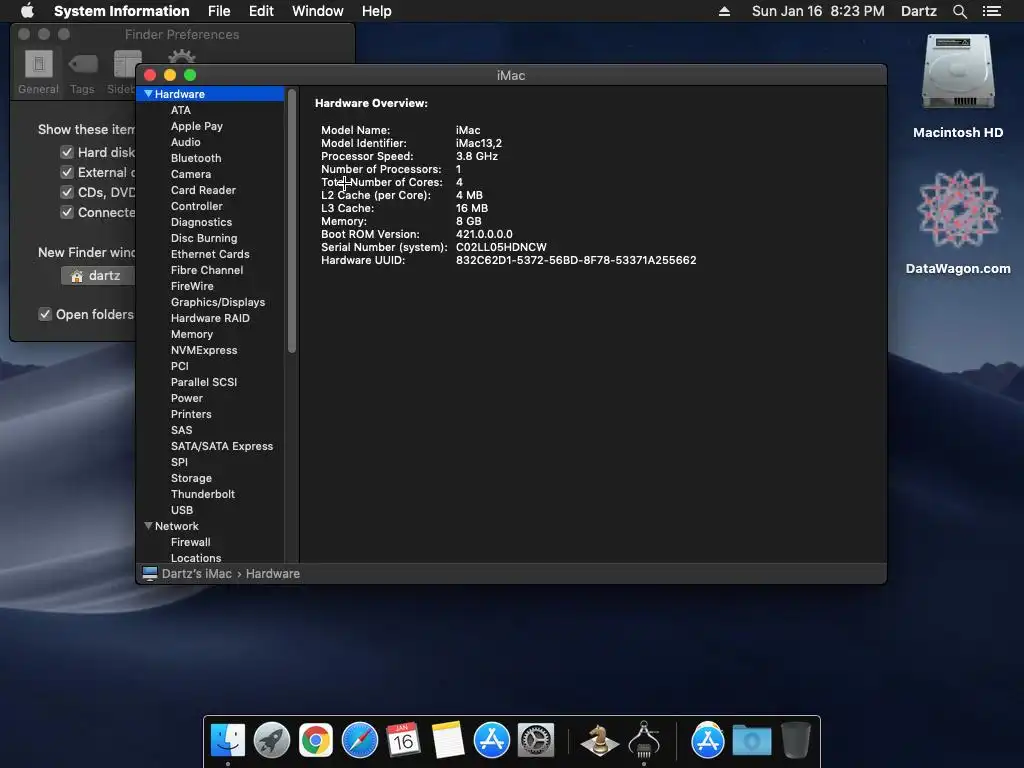Viewport: 1024px width, 768px height.
Task: Open Google Chrome in the Dock
Action: point(315,741)
